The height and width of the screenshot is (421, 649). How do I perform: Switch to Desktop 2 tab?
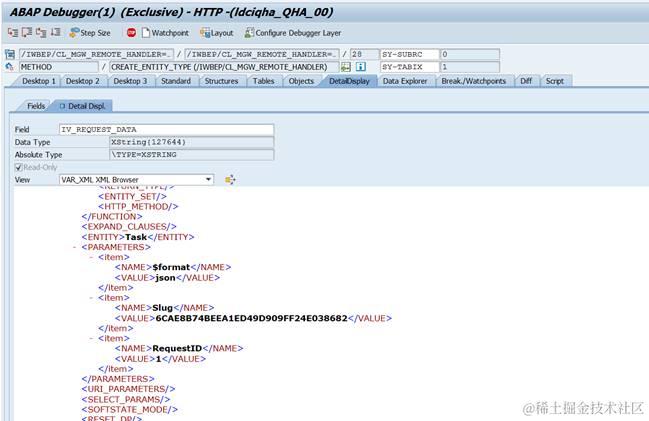82,81
